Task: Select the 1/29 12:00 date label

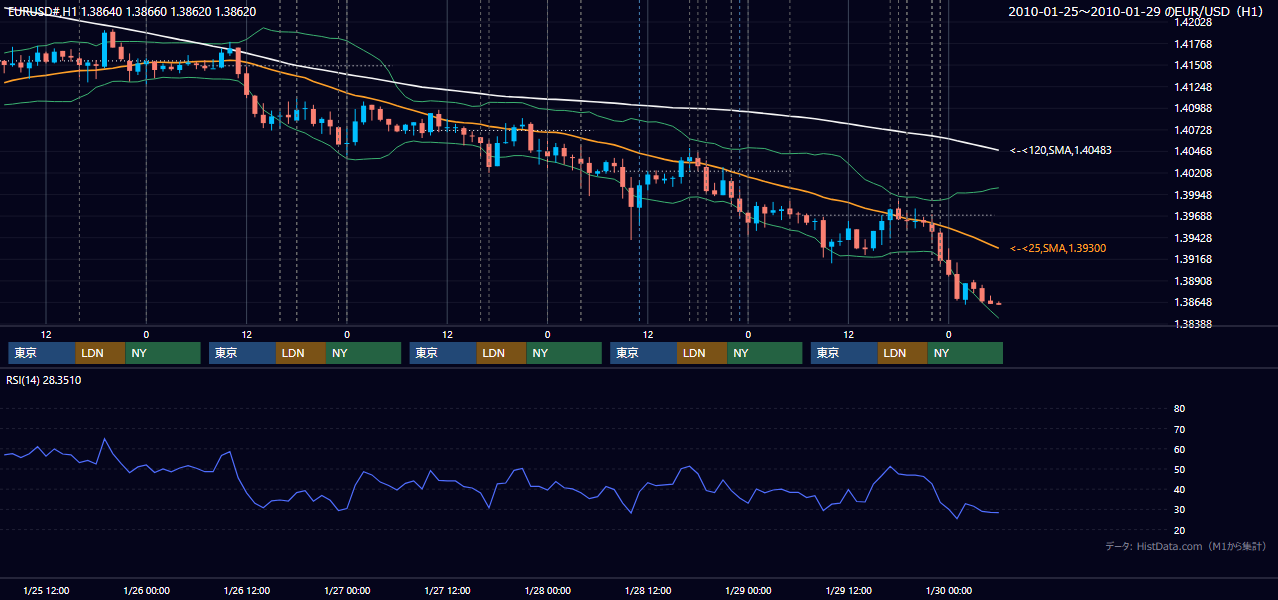Action: pyautogui.click(x=848, y=591)
